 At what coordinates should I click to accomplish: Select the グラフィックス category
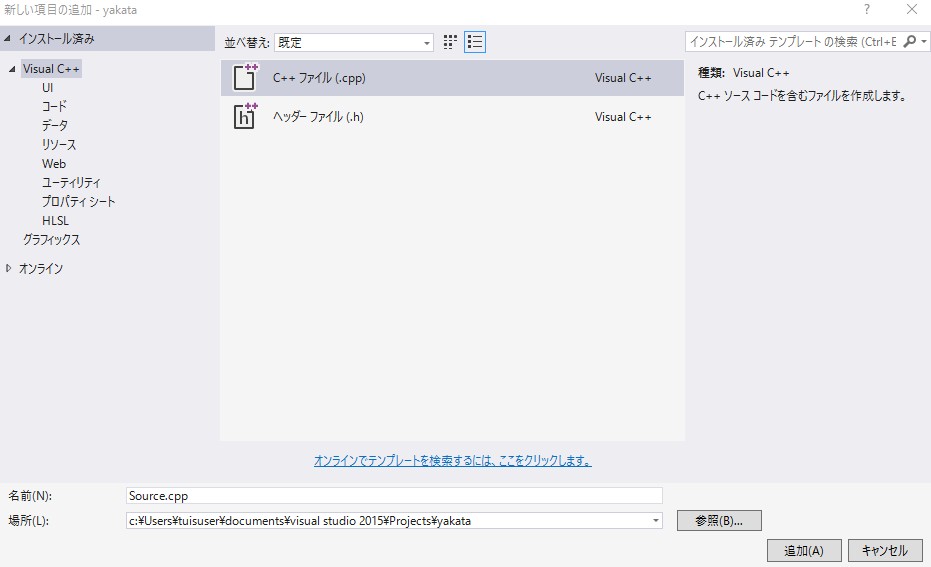pos(52,240)
